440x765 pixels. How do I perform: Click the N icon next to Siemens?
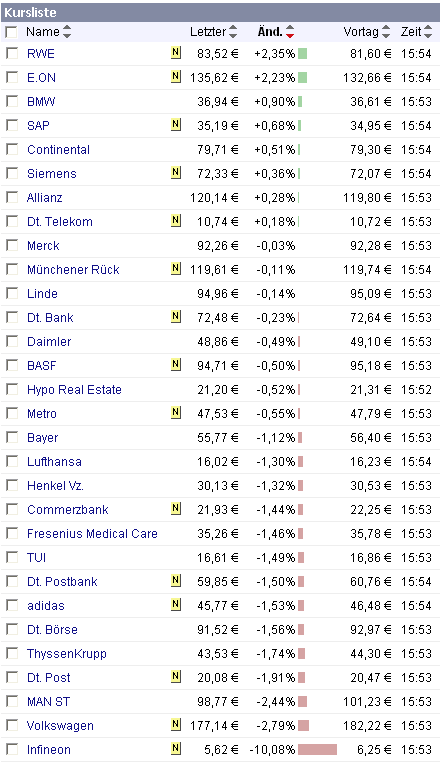point(176,173)
